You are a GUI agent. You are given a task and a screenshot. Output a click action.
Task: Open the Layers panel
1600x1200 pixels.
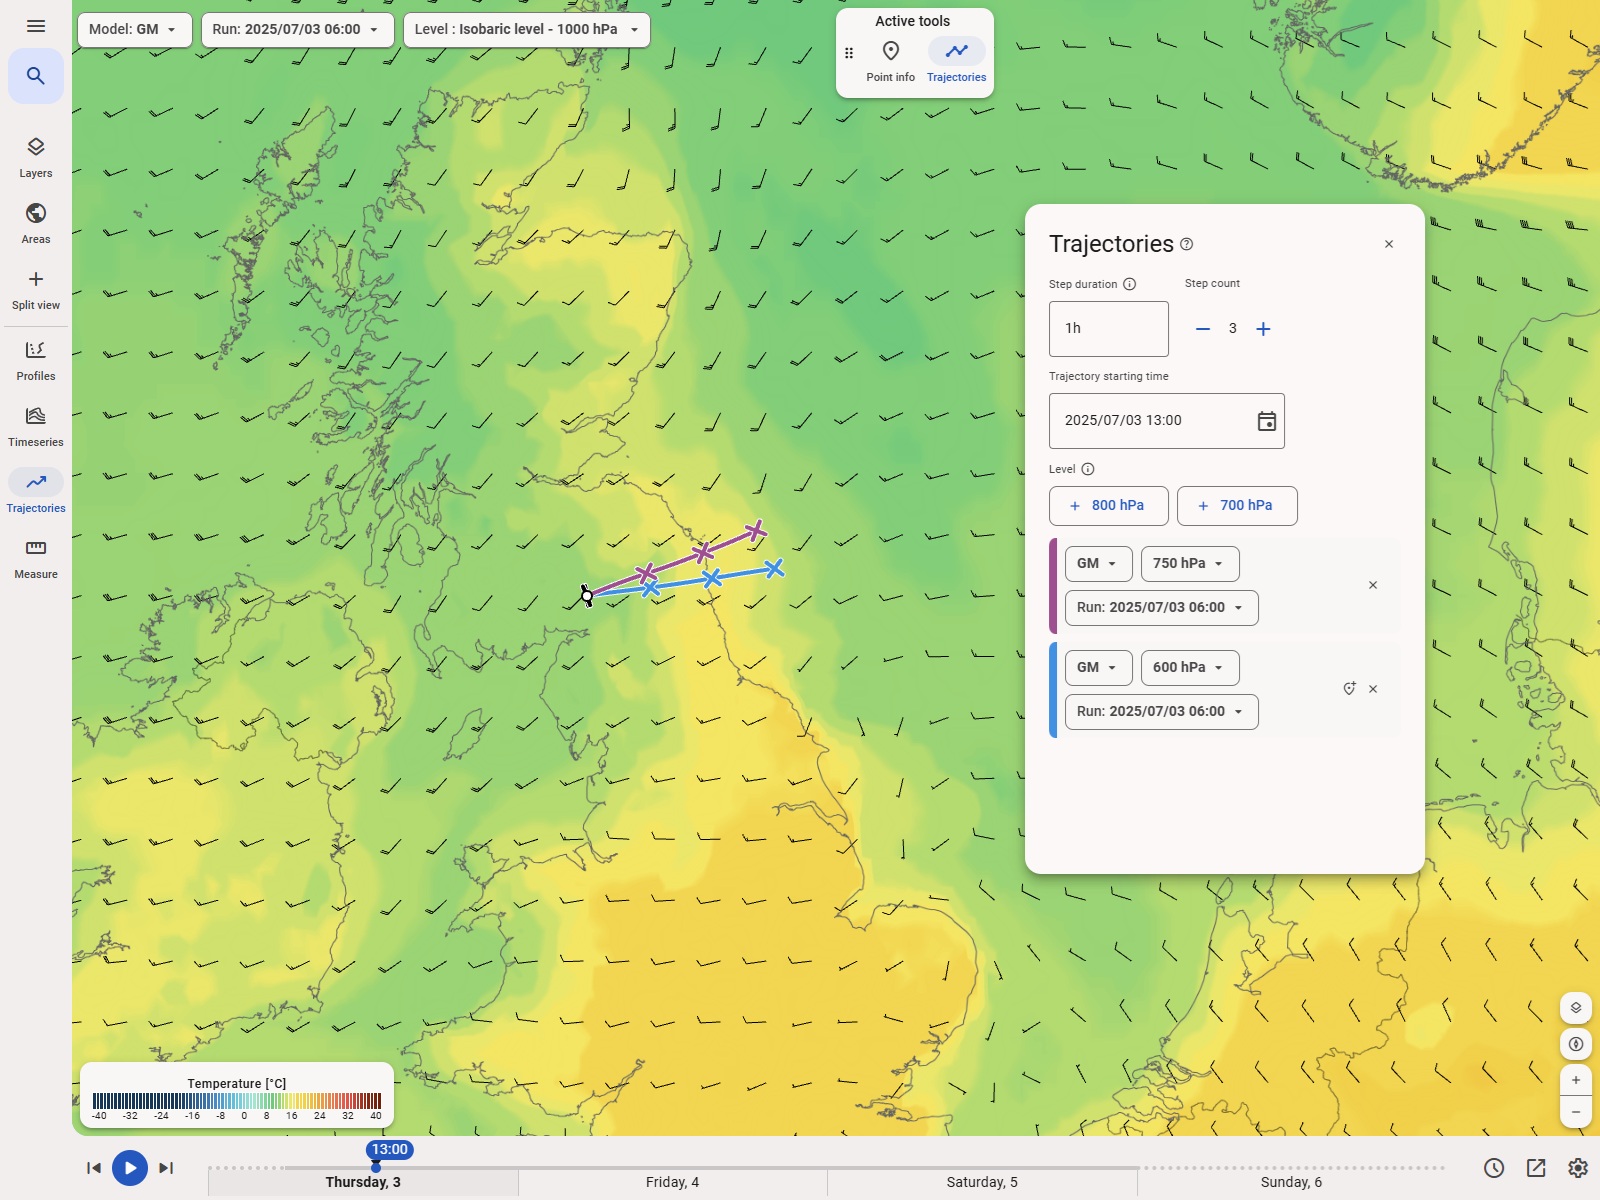(x=36, y=158)
